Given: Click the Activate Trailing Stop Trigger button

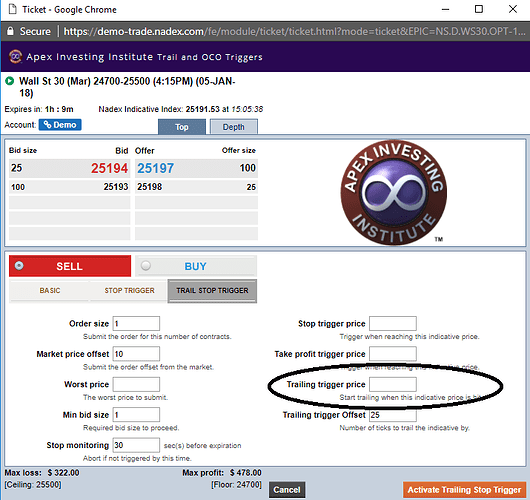Looking at the screenshot, I should tap(464, 490).
